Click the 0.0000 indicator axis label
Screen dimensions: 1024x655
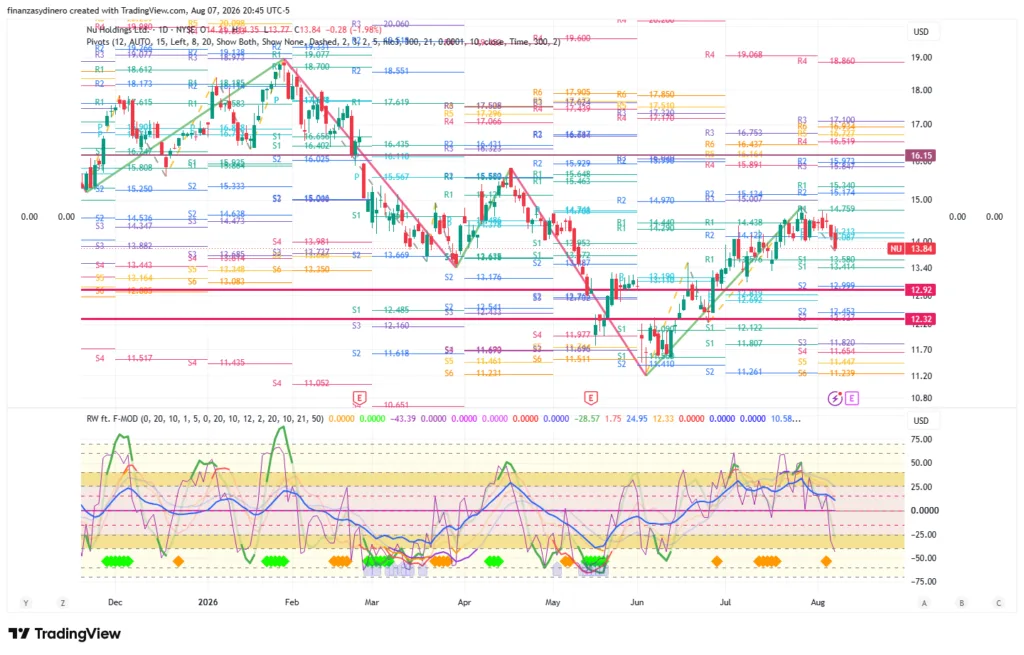(x=925, y=510)
